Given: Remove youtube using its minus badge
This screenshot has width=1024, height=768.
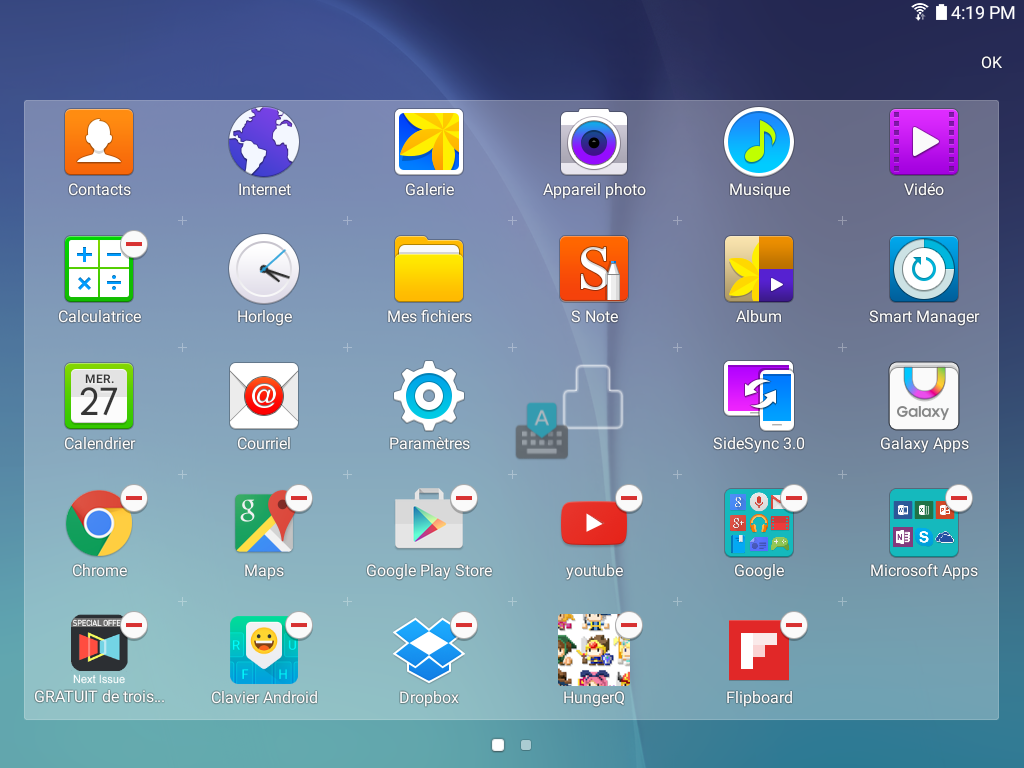Looking at the screenshot, I should 629,498.
